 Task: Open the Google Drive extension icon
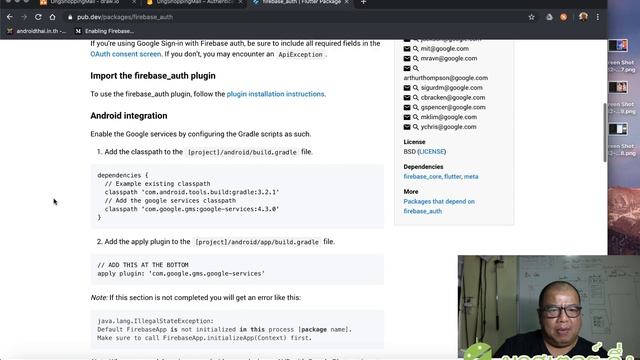click(549, 17)
